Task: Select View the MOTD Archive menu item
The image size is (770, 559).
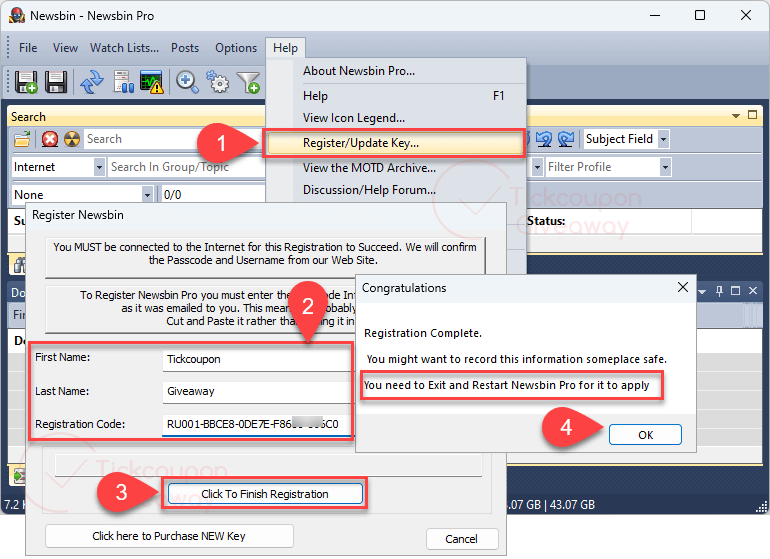Action: click(396, 168)
